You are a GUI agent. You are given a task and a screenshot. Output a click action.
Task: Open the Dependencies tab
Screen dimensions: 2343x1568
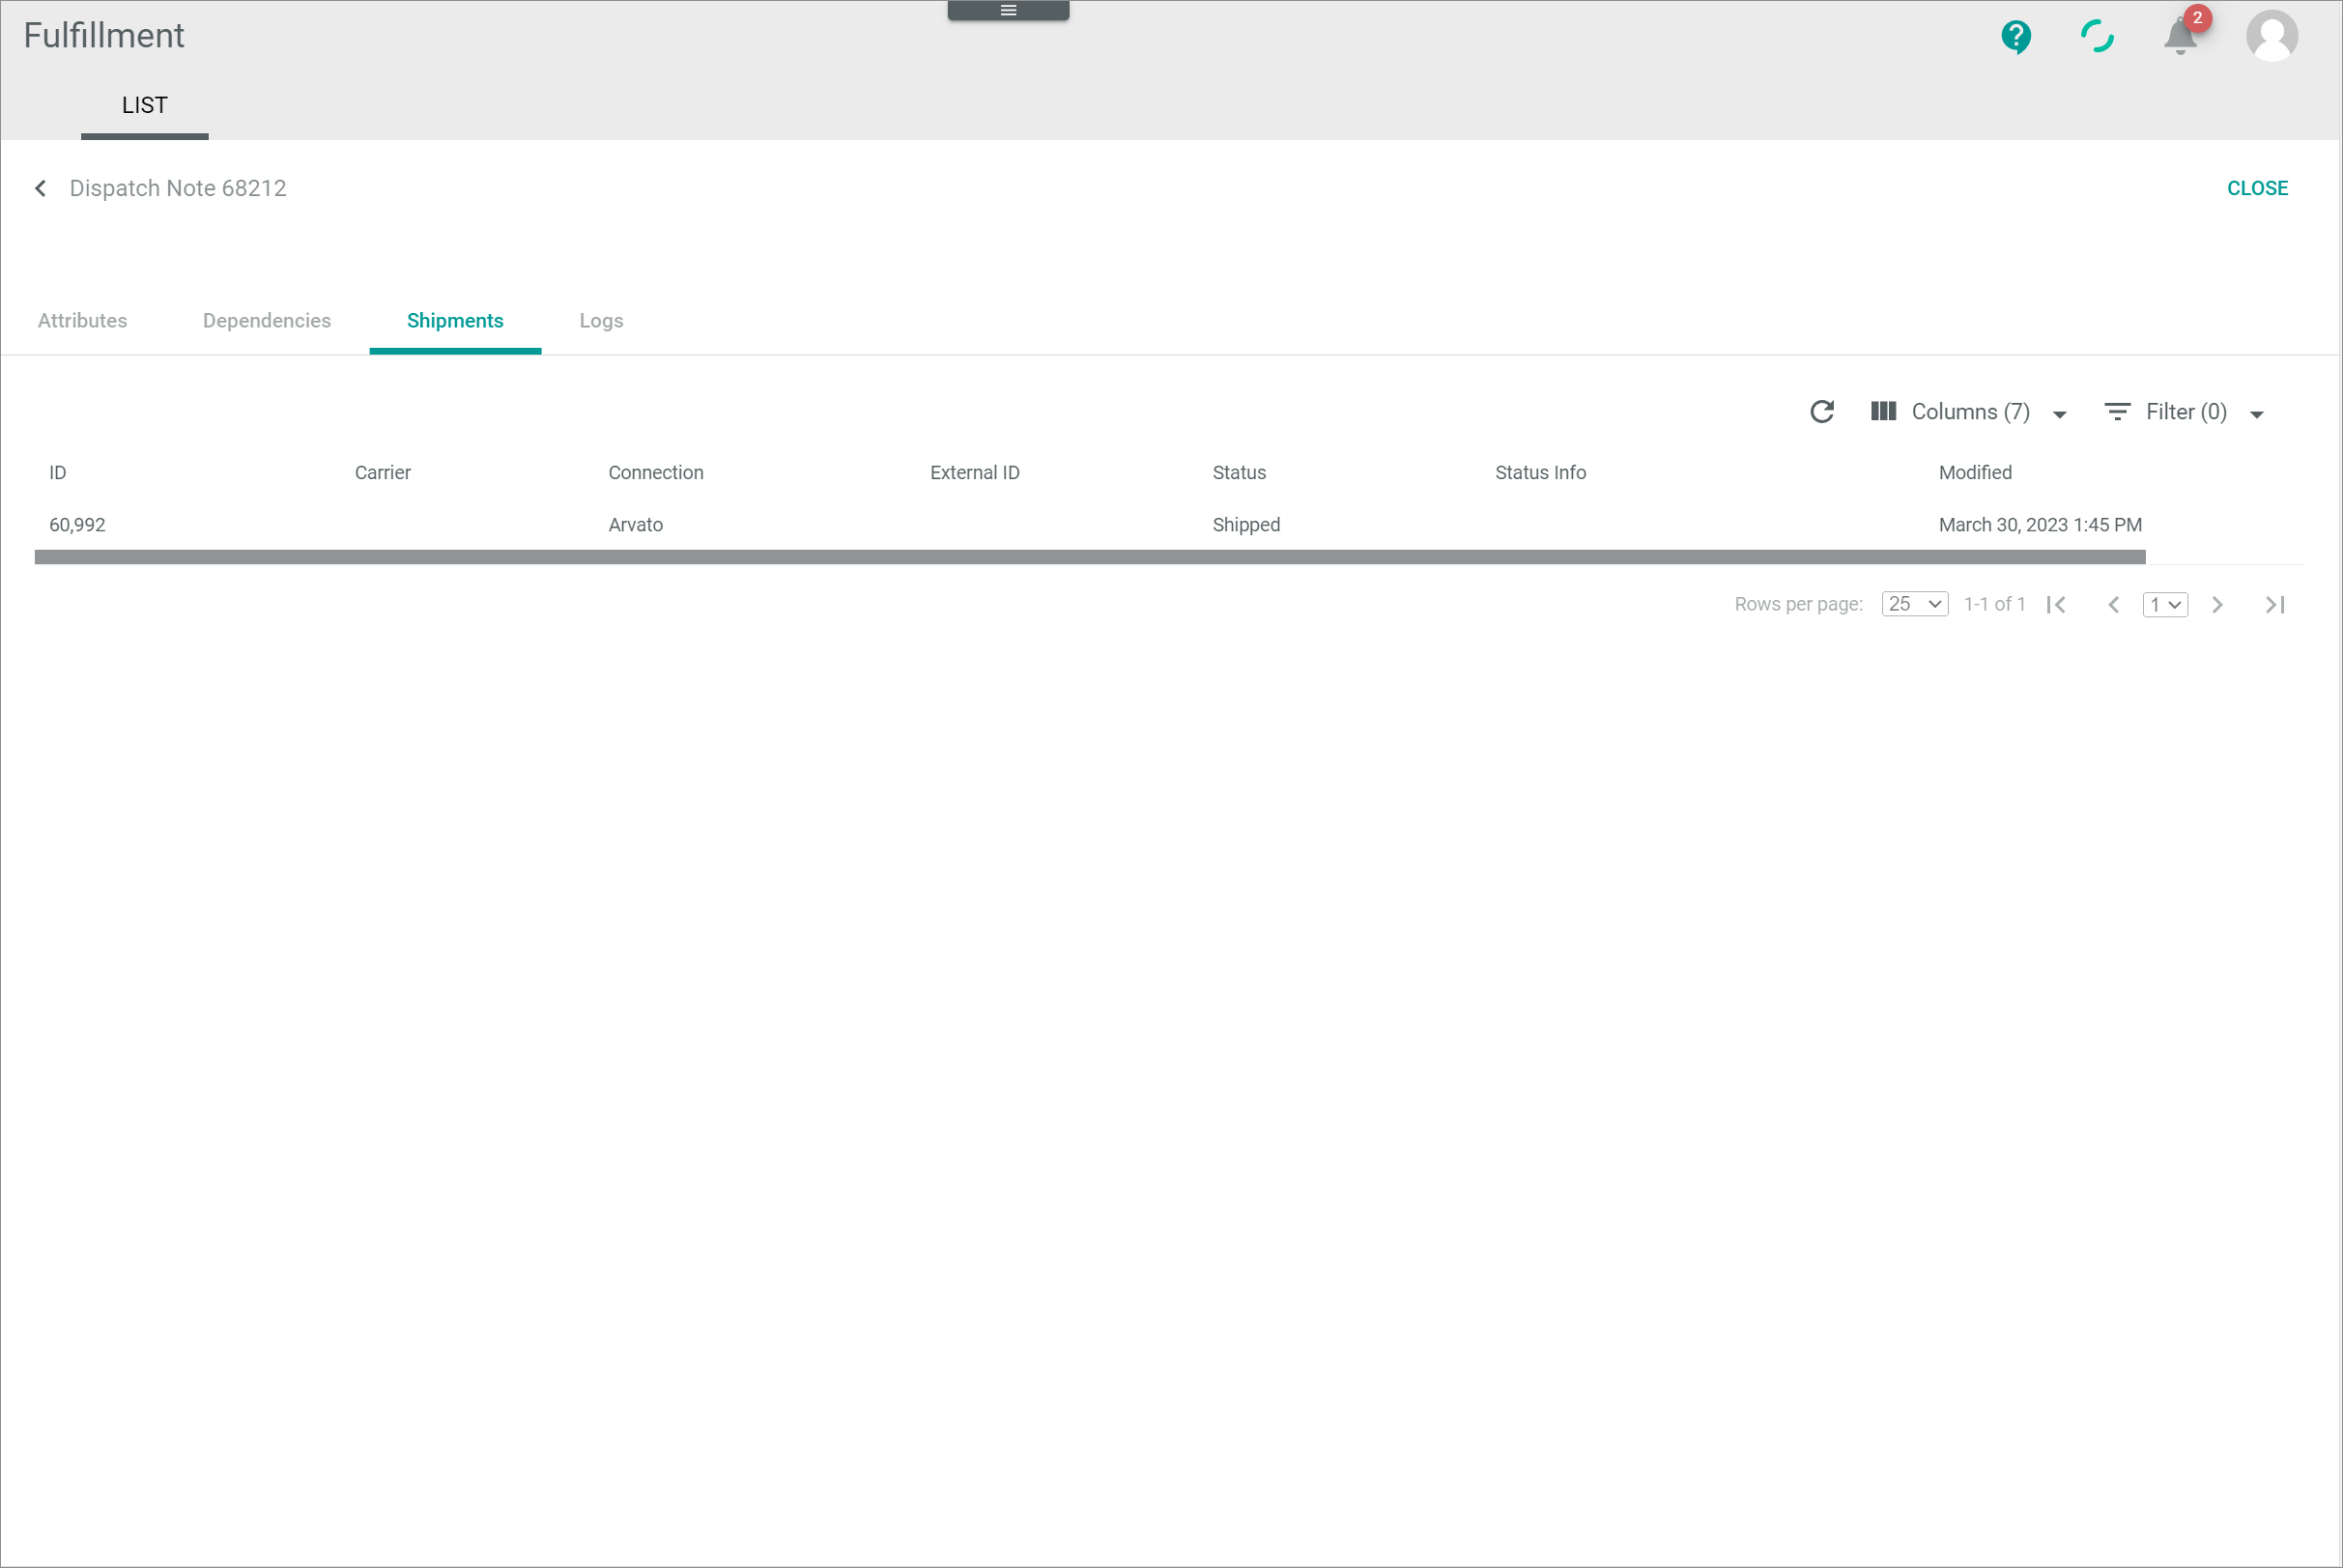coord(266,321)
